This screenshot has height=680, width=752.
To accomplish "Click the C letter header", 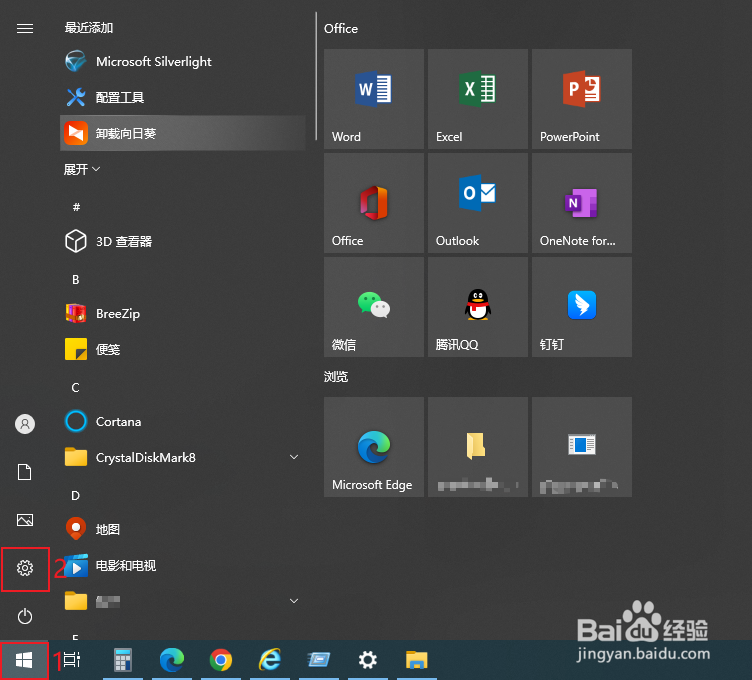I will (x=76, y=387).
